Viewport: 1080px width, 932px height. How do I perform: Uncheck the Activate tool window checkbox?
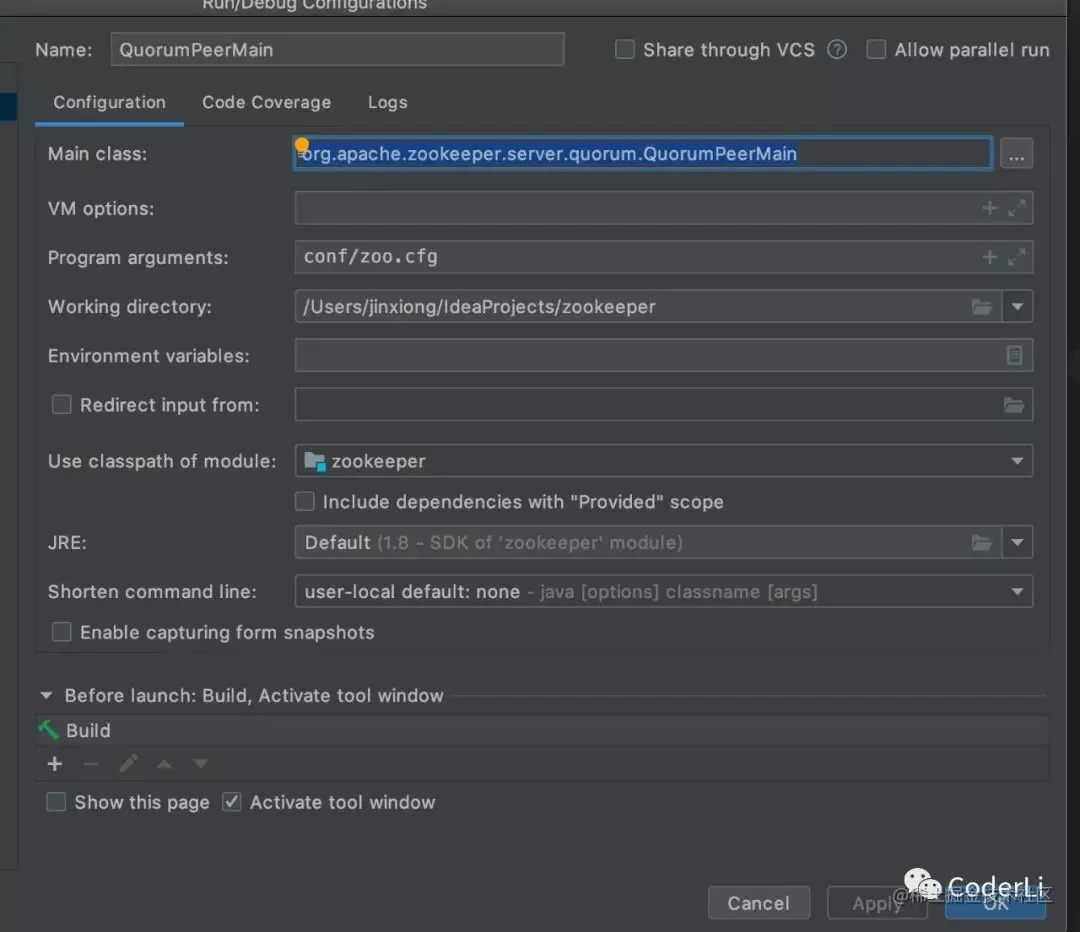[231, 802]
